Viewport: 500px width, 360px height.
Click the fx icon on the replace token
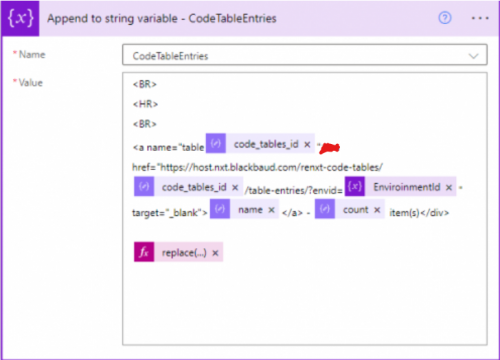click(x=144, y=252)
